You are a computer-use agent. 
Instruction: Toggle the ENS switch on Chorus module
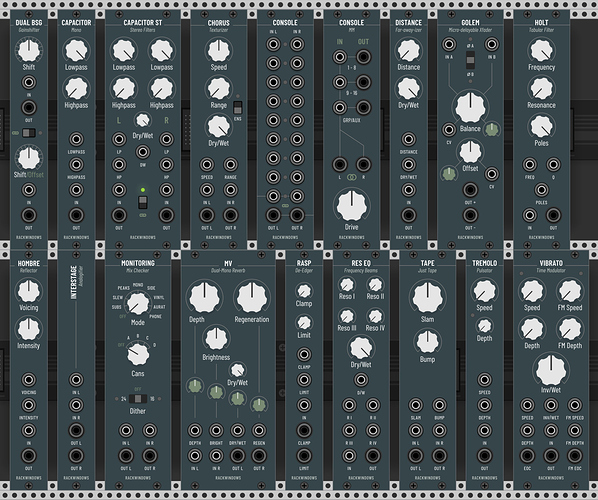tap(238, 108)
